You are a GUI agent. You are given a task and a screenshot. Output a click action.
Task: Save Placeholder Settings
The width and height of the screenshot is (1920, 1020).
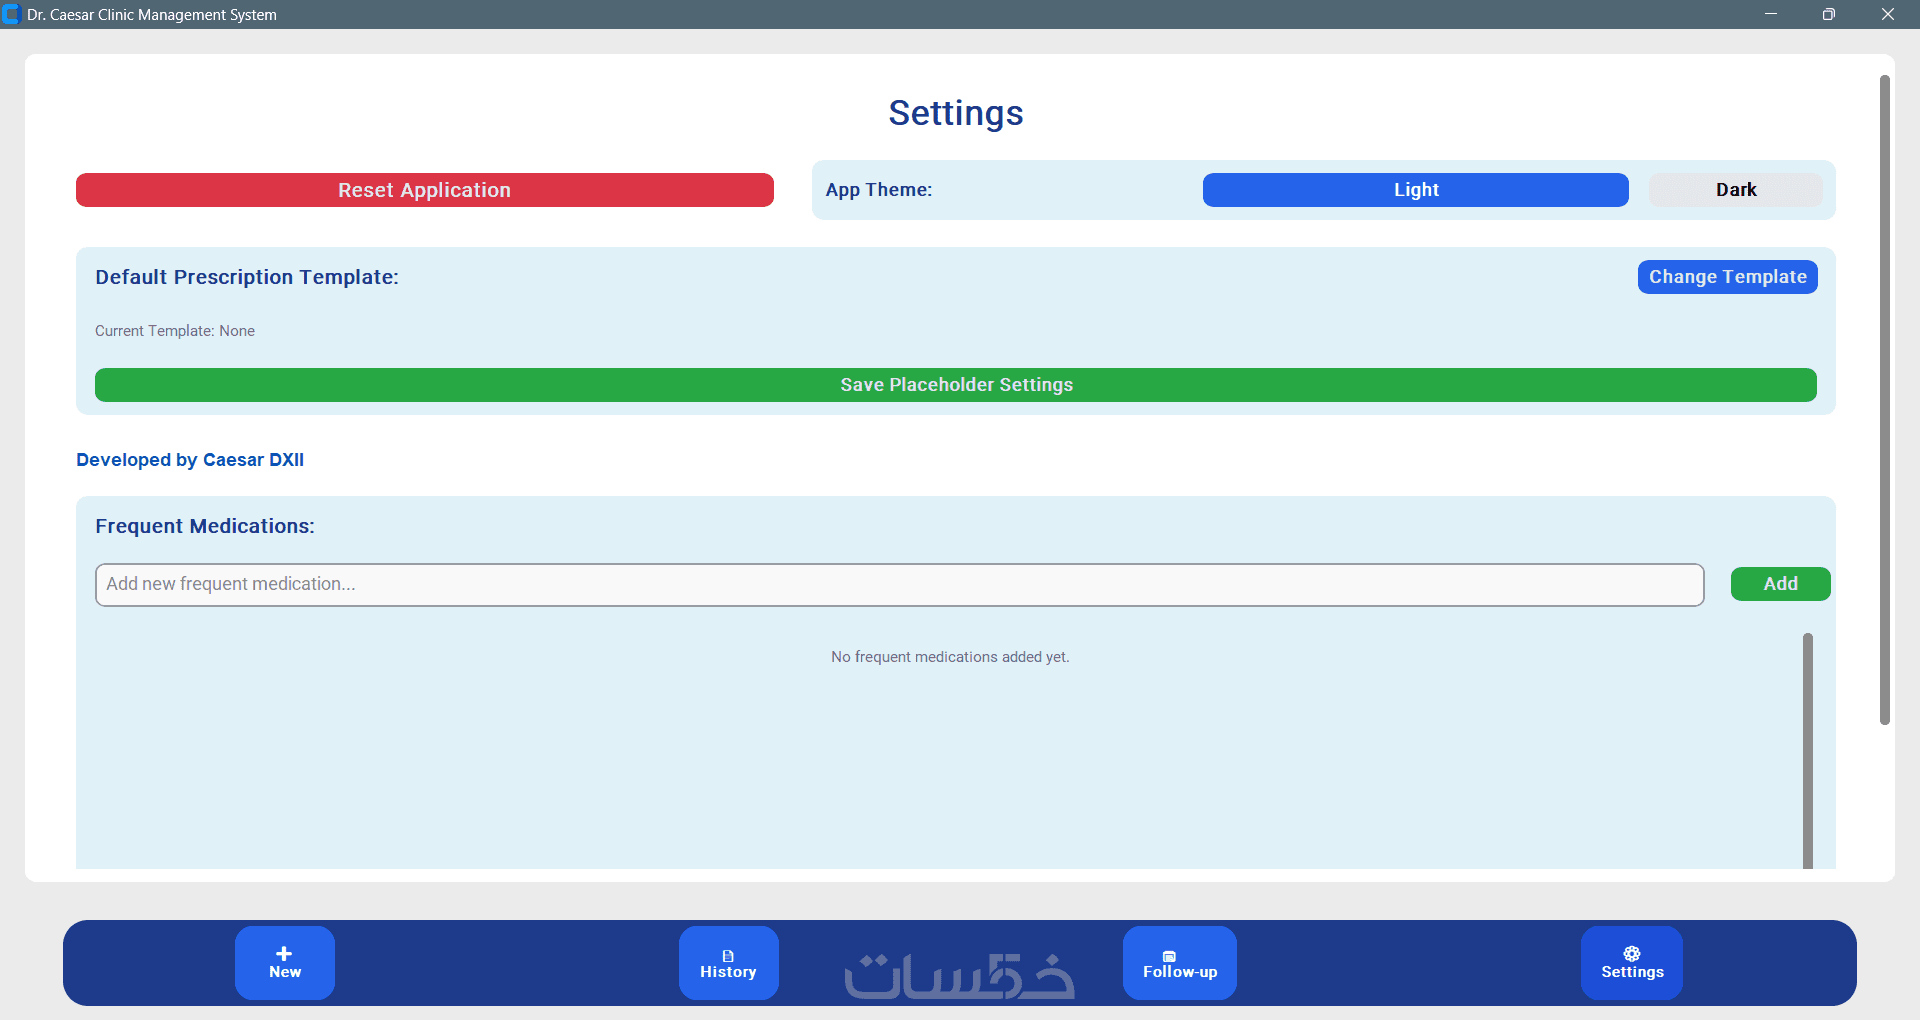pos(956,385)
